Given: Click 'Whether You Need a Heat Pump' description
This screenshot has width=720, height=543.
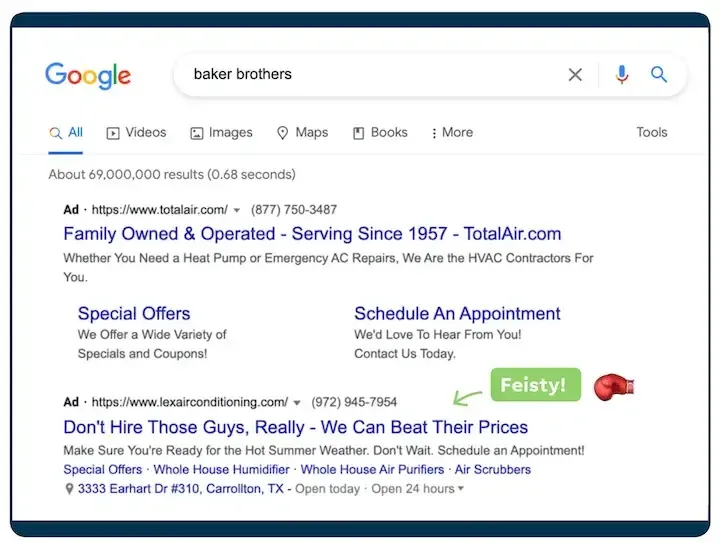Looking at the screenshot, I should tap(328, 267).
